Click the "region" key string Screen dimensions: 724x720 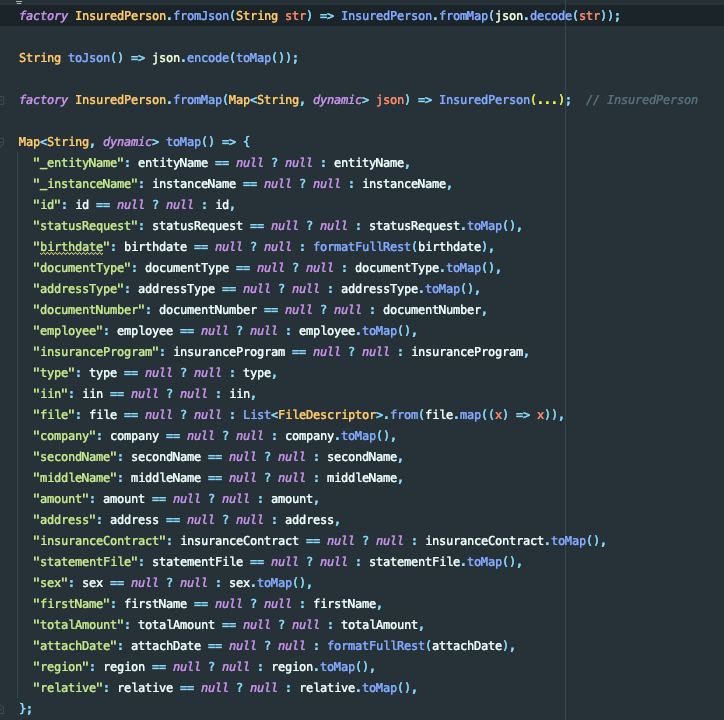tap(61, 667)
